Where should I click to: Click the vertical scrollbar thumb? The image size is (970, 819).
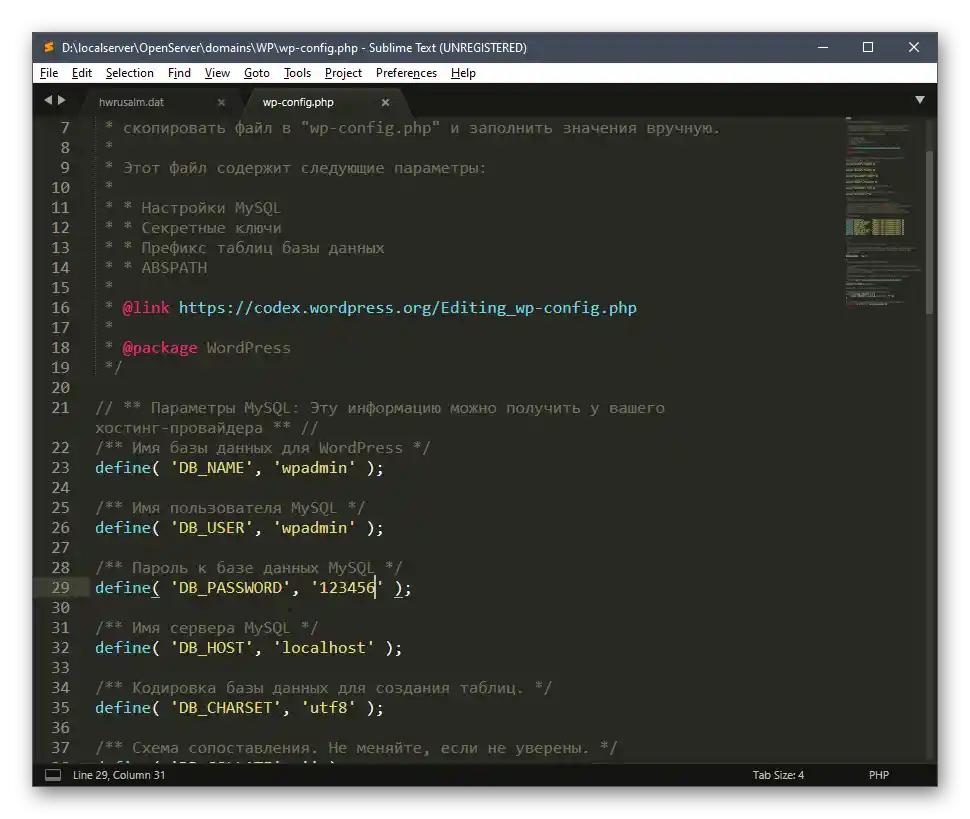point(929,232)
